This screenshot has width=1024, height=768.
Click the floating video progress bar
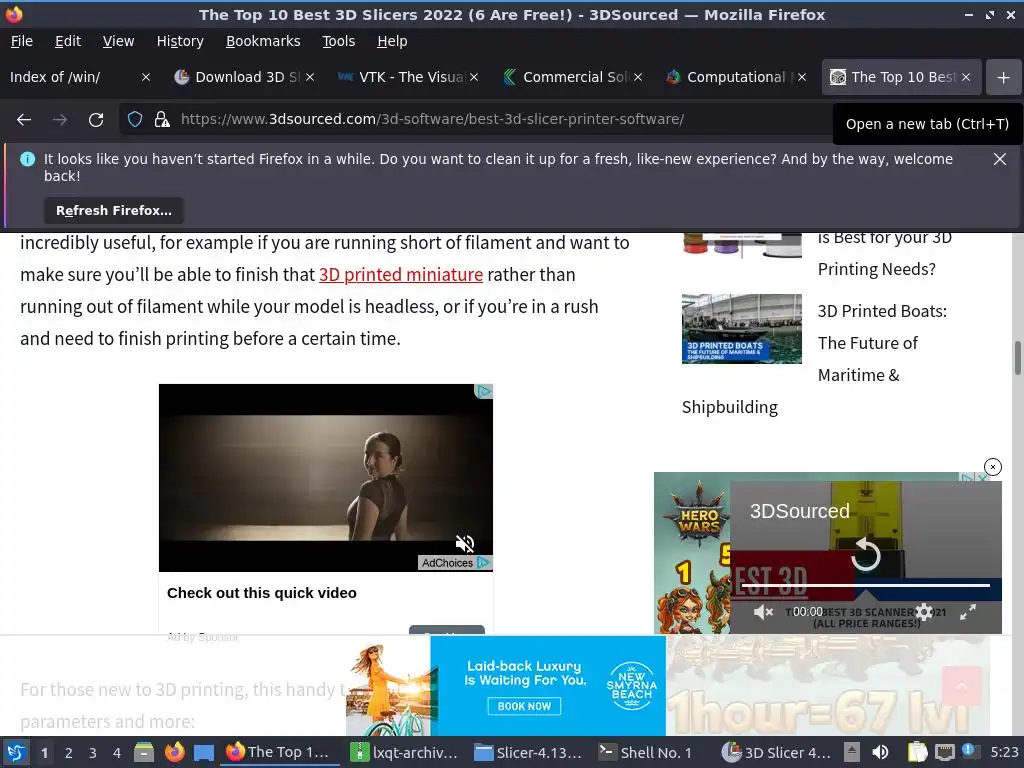point(866,586)
